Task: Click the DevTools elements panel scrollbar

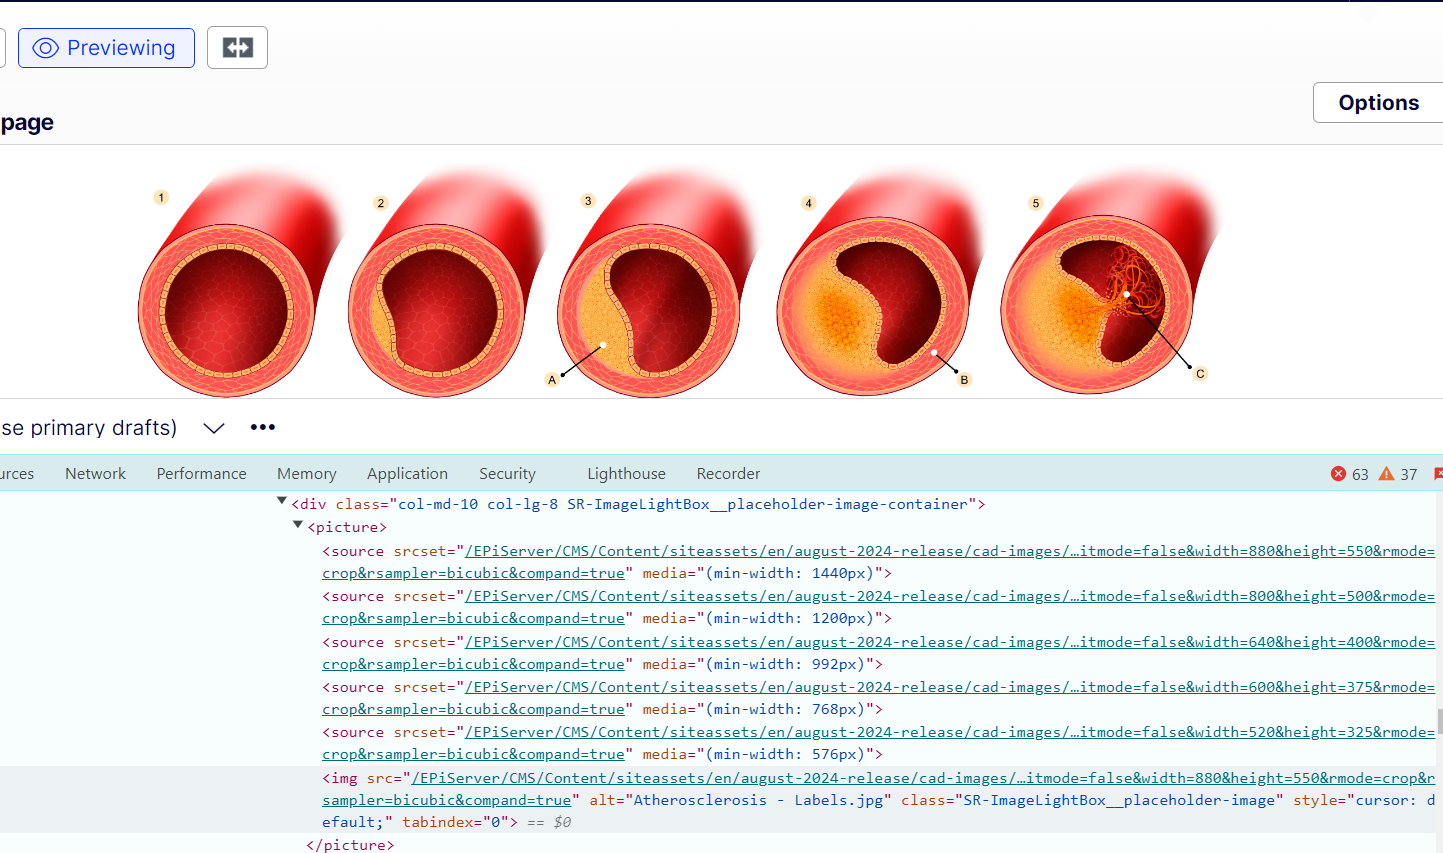Action: (1439, 720)
